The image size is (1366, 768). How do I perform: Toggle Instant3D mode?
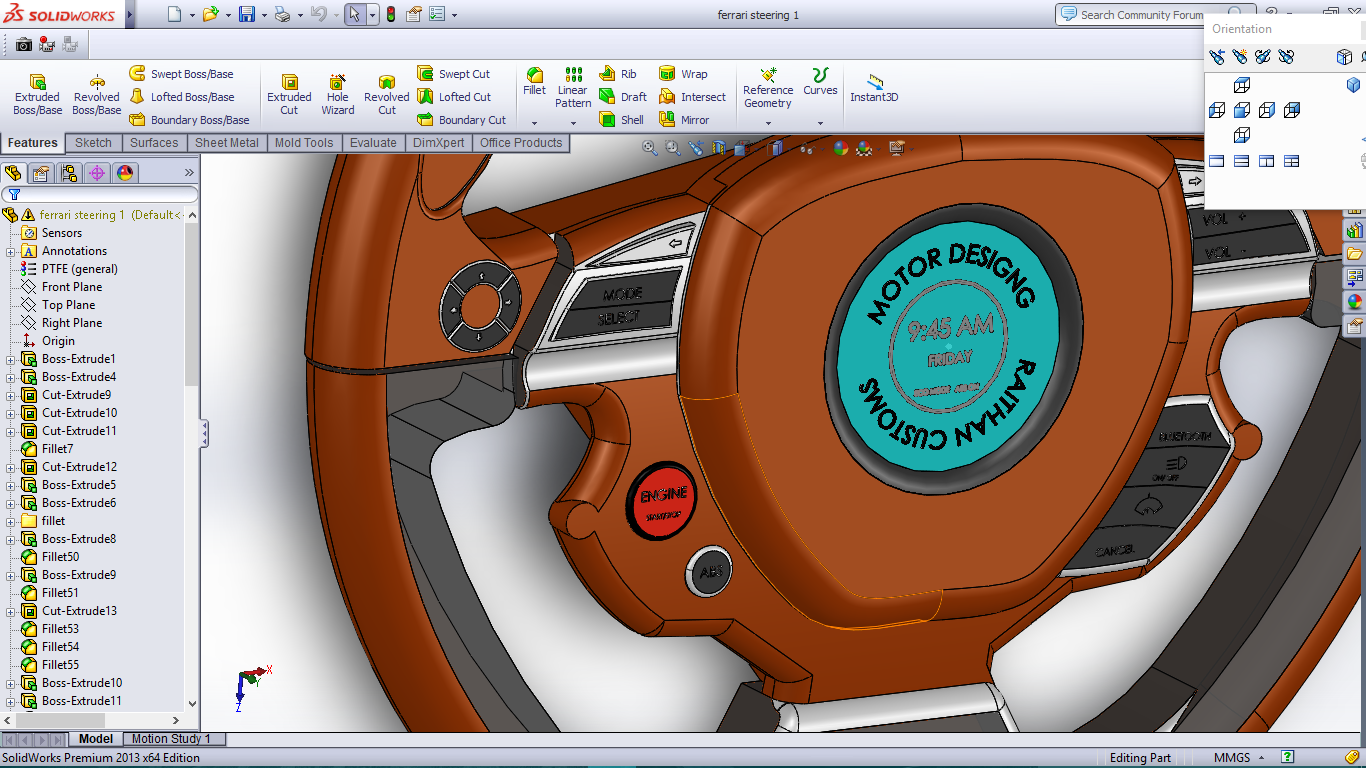(874, 88)
